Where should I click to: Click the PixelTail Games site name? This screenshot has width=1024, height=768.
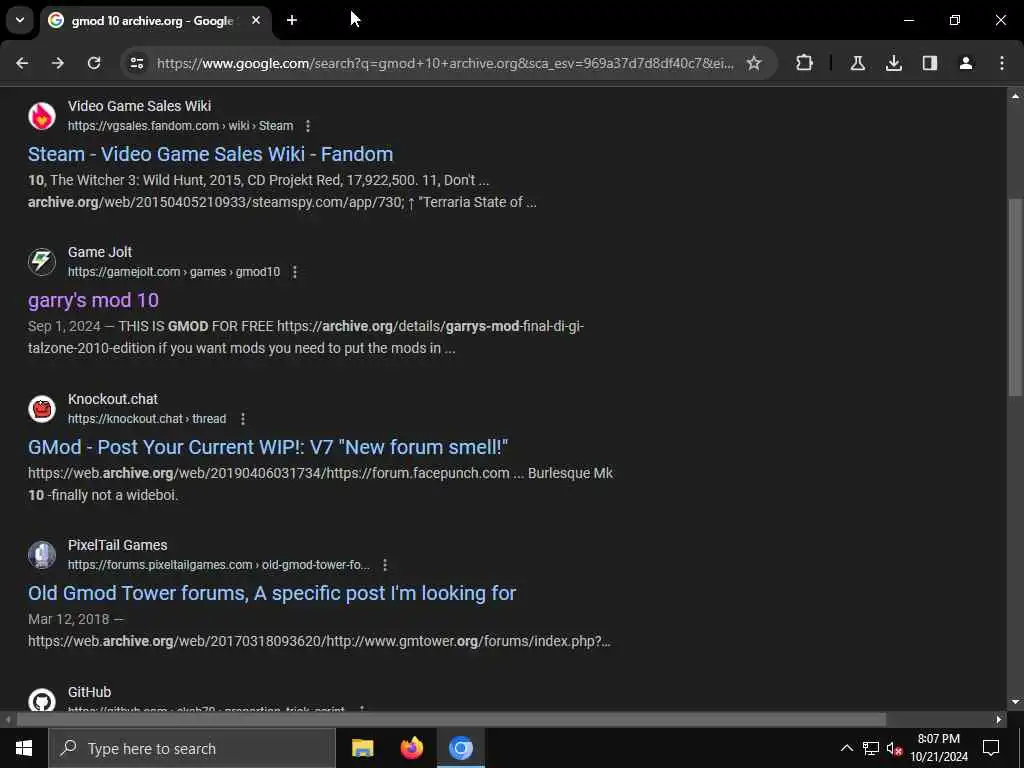click(x=118, y=545)
